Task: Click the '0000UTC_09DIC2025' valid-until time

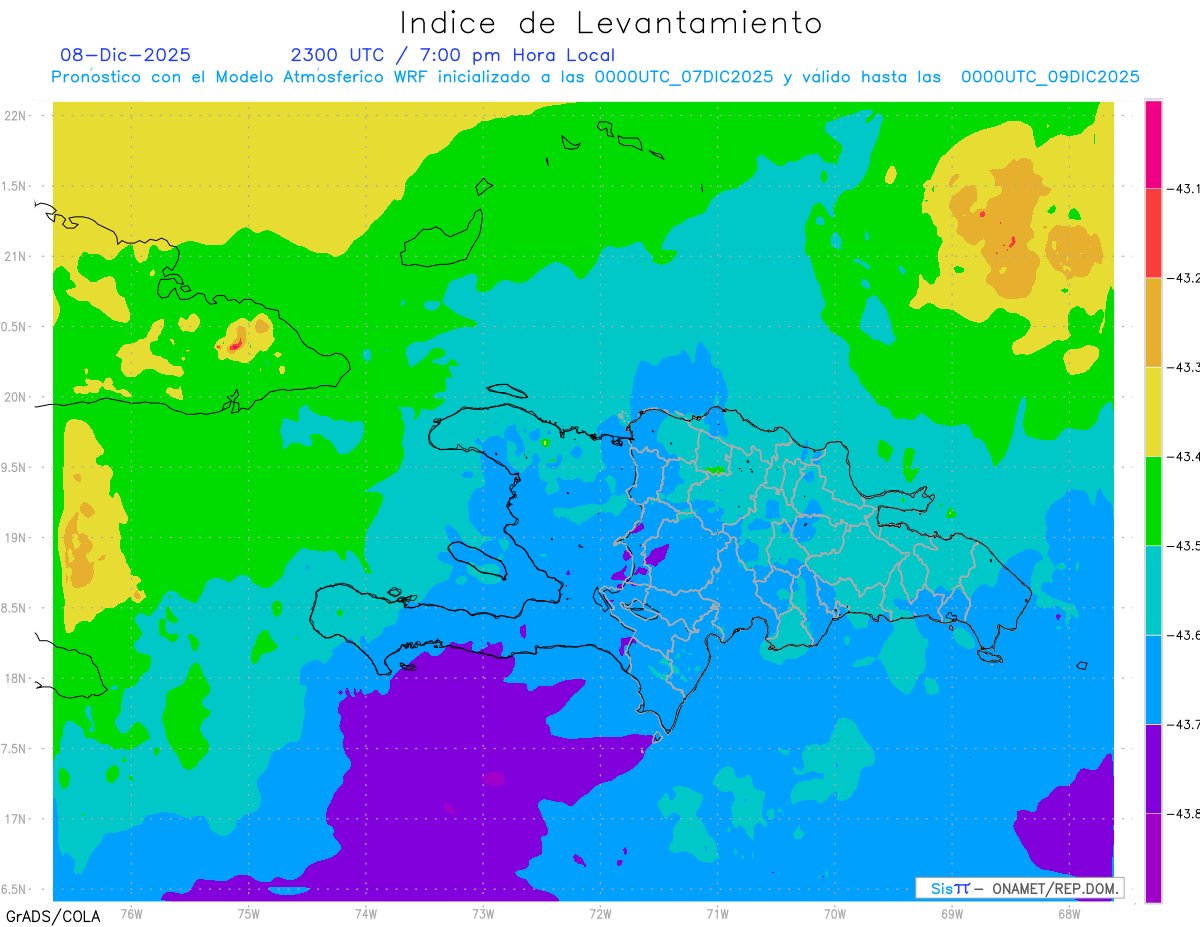Action: (x=1050, y=77)
